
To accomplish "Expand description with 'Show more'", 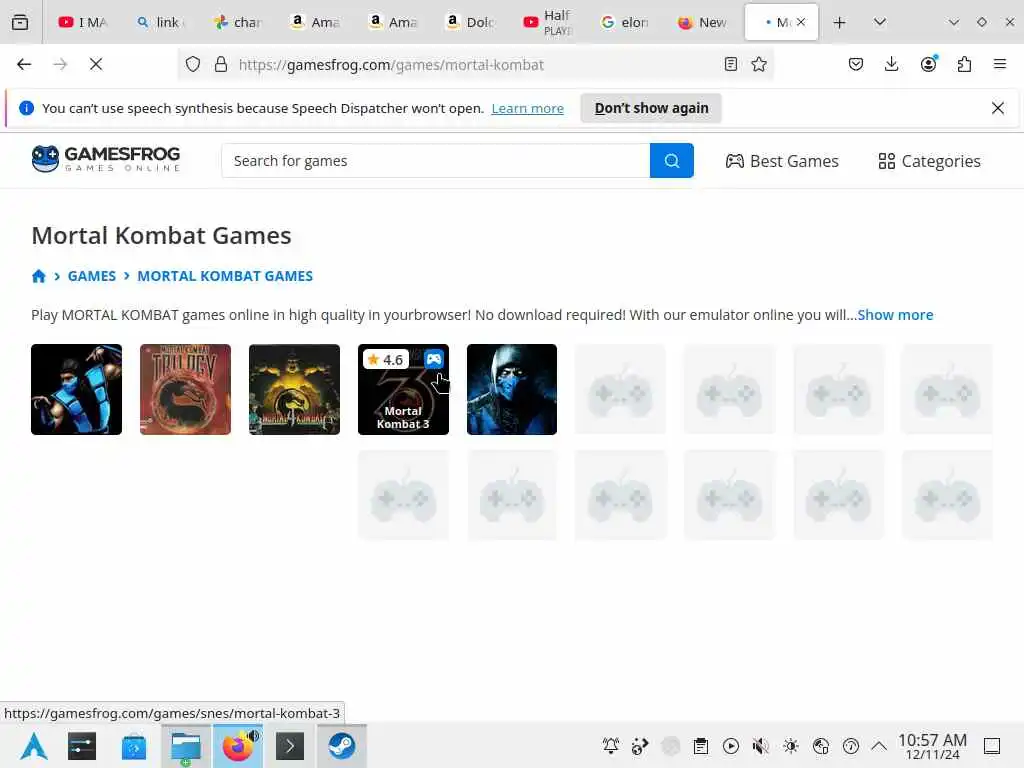I will [895, 315].
